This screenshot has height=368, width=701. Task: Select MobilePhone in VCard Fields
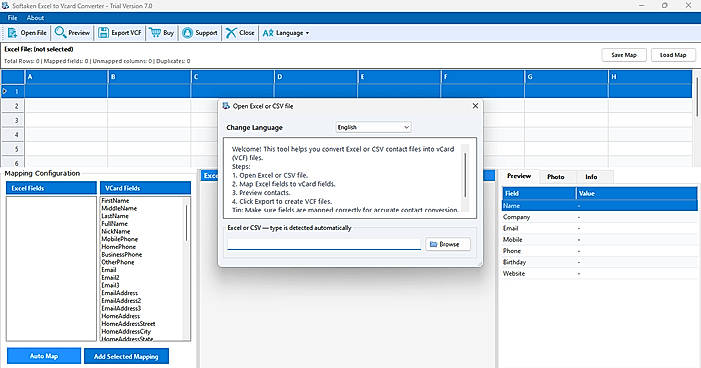tap(119, 239)
